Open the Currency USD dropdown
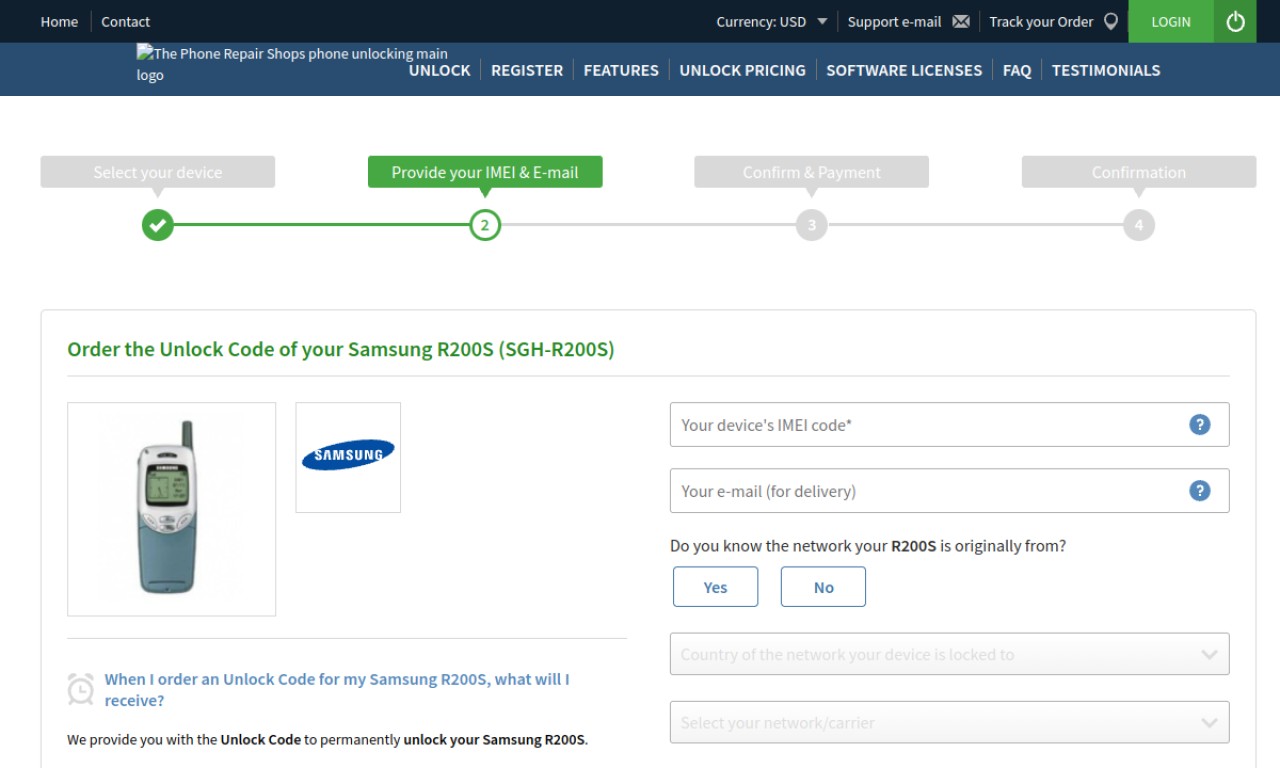This screenshot has width=1280, height=768. pyautogui.click(x=771, y=22)
